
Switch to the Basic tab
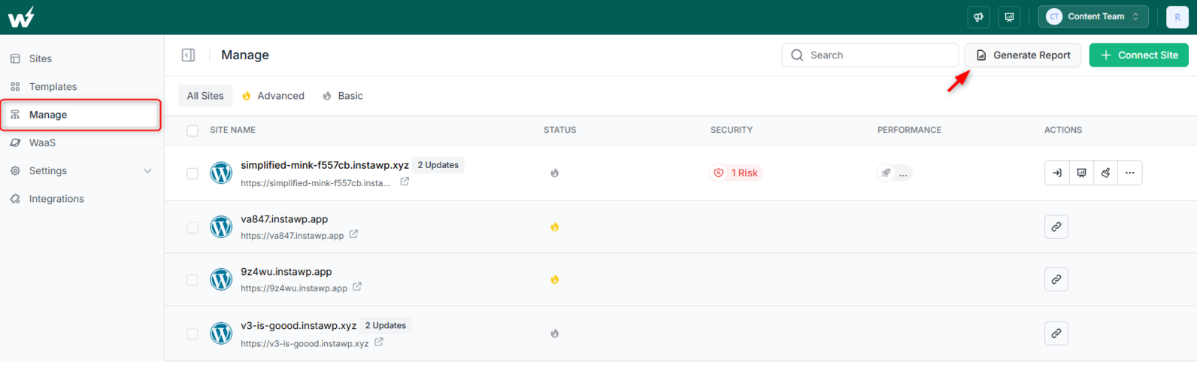[343, 96]
